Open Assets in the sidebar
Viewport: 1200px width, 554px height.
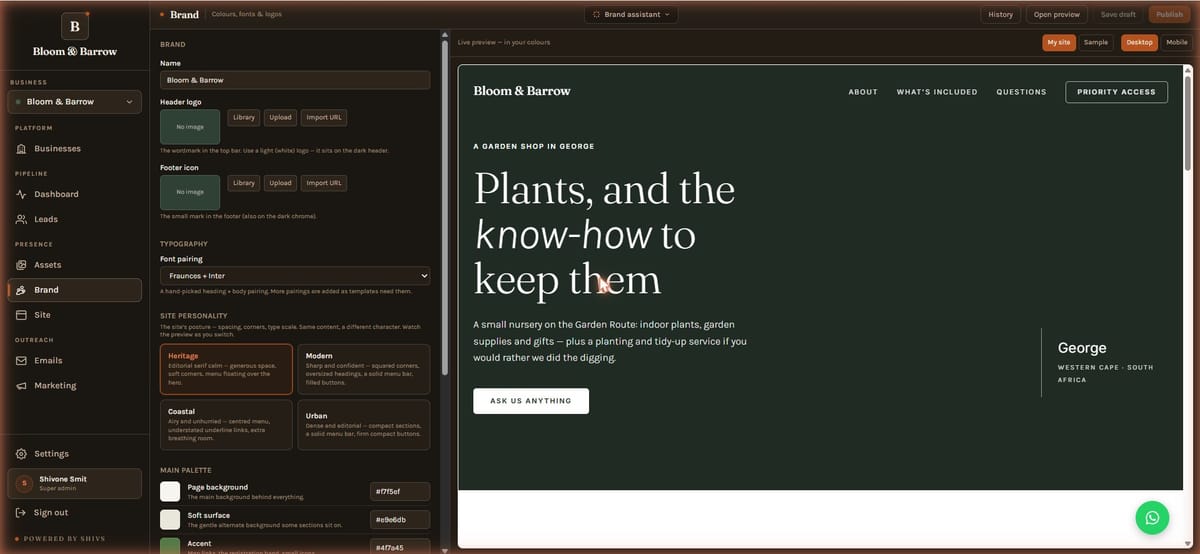tap(74, 265)
